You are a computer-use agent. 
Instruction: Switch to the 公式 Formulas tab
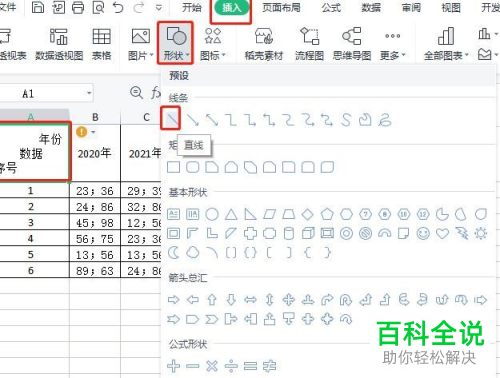click(x=331, y=7)
